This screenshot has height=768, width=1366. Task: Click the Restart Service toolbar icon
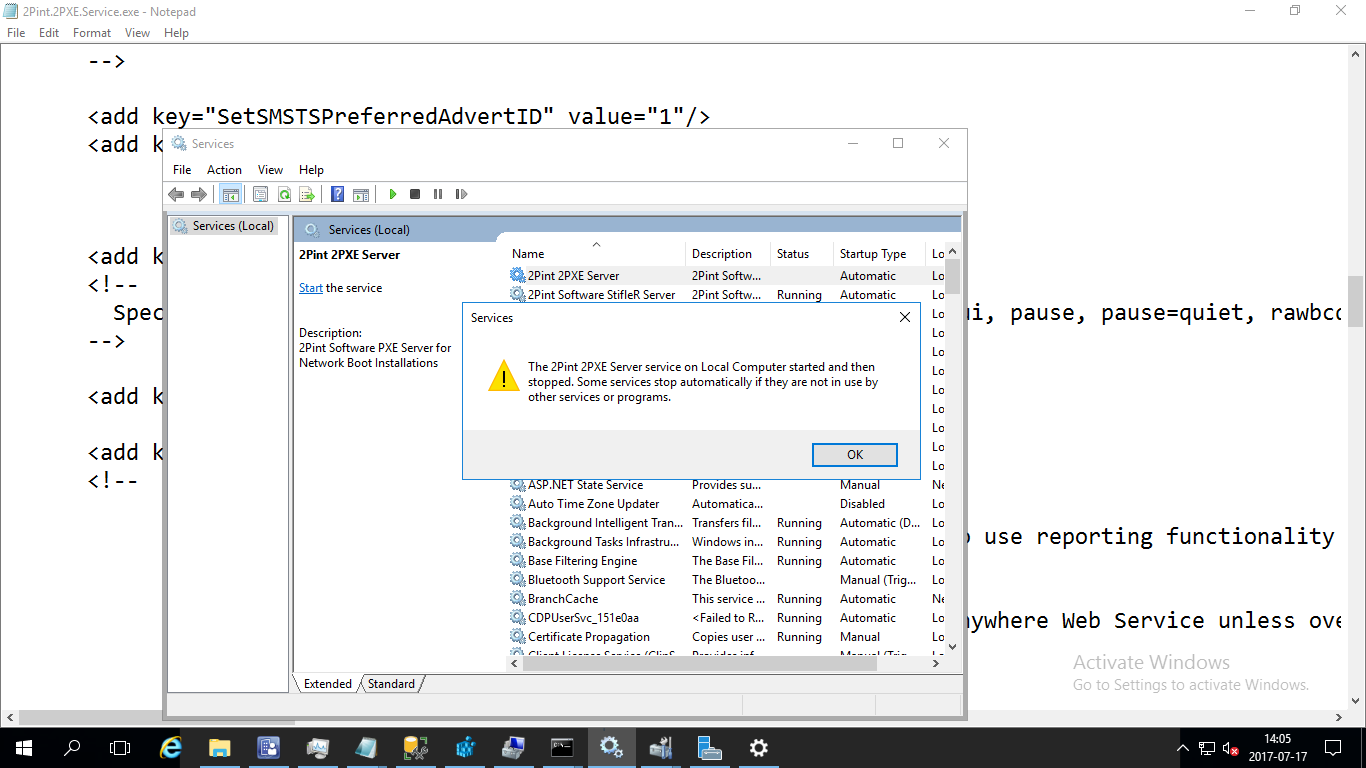tap(461, 194)
